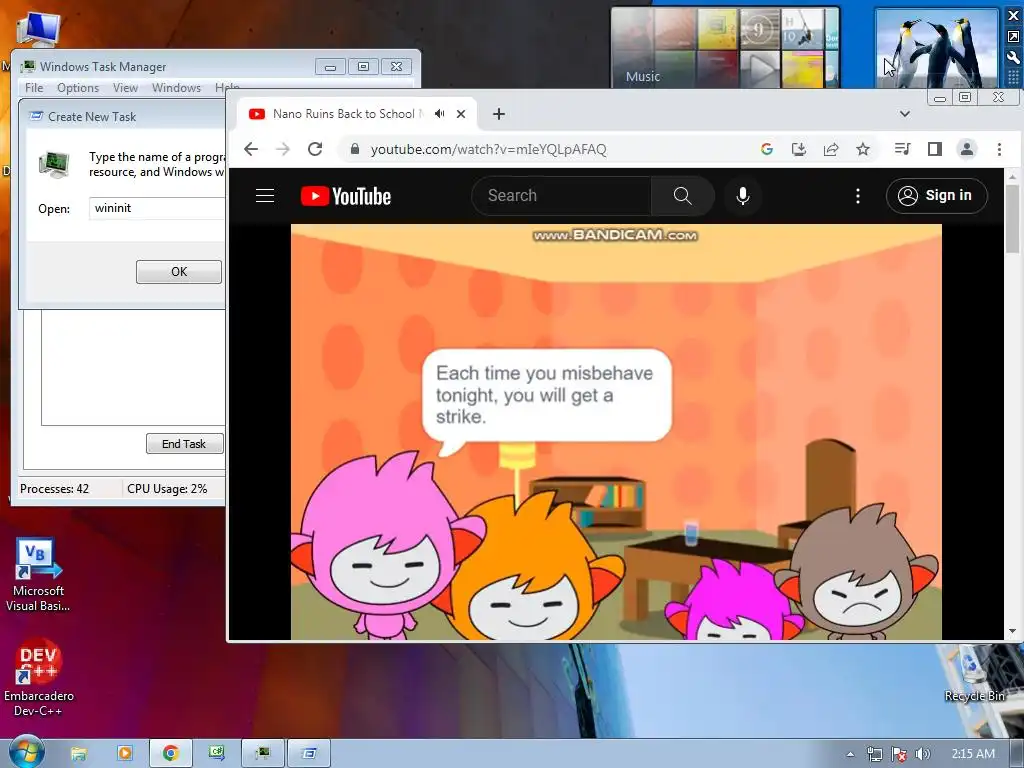Go back in the Chrome browser

coord(251,150)
